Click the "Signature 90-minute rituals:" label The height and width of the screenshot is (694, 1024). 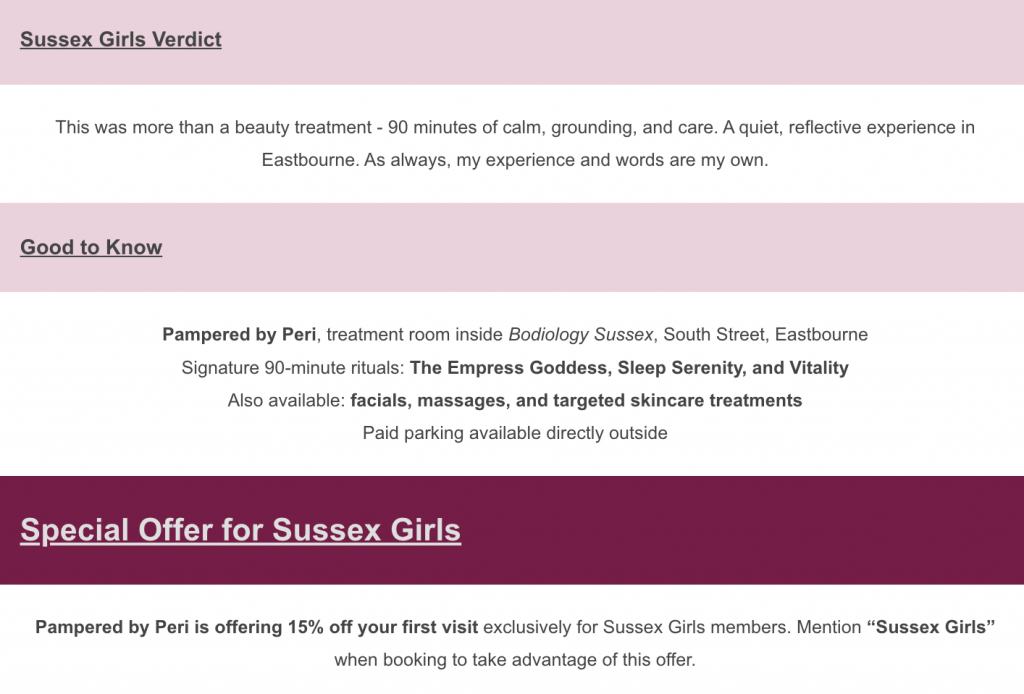click(x=292, y=367)
